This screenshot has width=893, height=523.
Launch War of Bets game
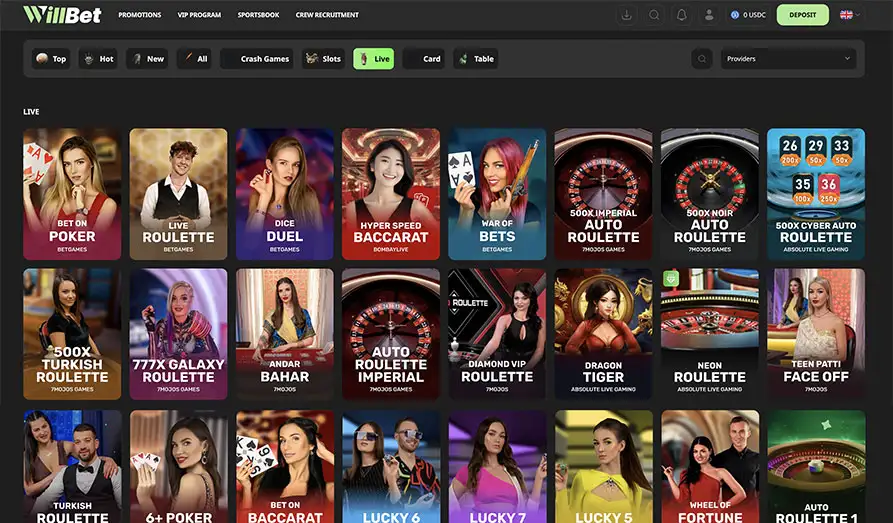(x=497, y=194)
